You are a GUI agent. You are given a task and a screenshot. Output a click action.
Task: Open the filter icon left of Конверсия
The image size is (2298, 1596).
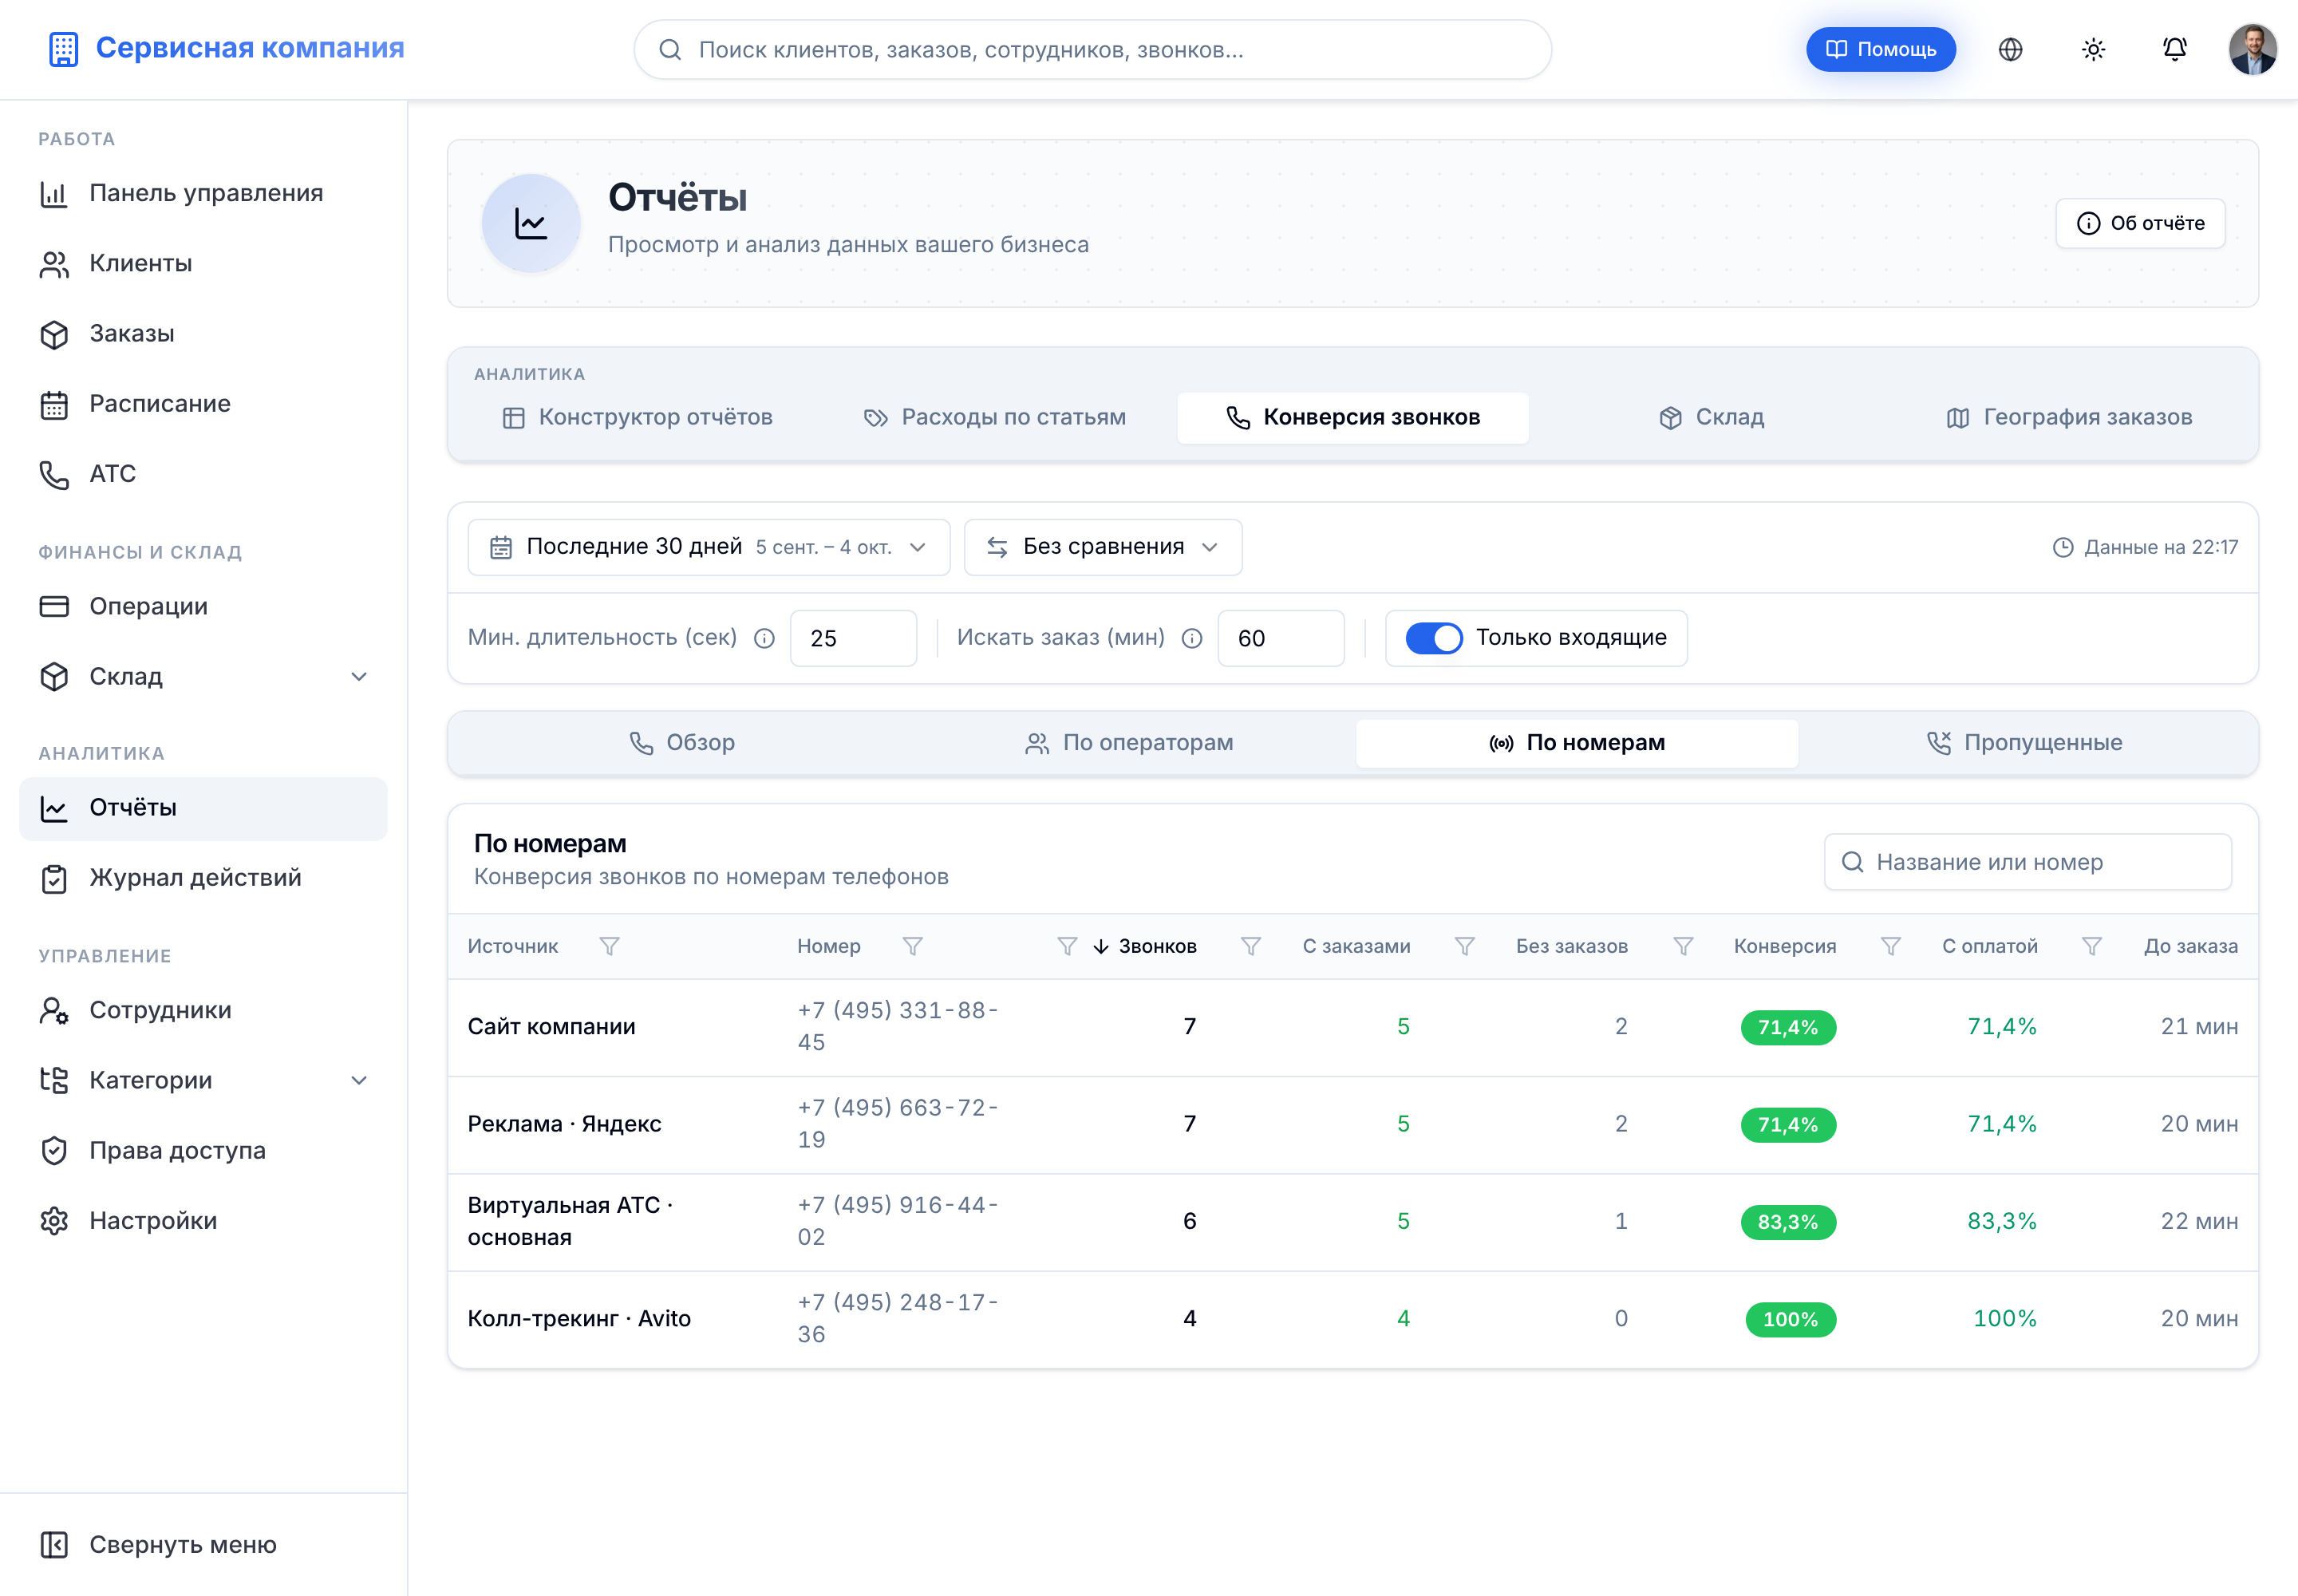pyautogui.click(x=1683, y=946)
